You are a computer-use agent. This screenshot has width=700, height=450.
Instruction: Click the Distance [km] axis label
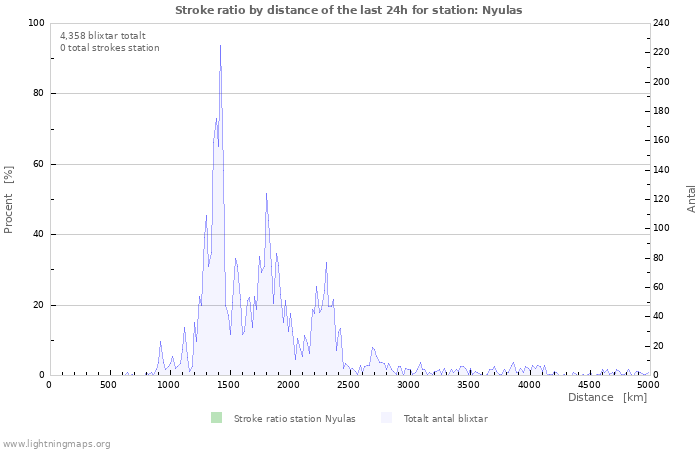click(x=607, y=397)
